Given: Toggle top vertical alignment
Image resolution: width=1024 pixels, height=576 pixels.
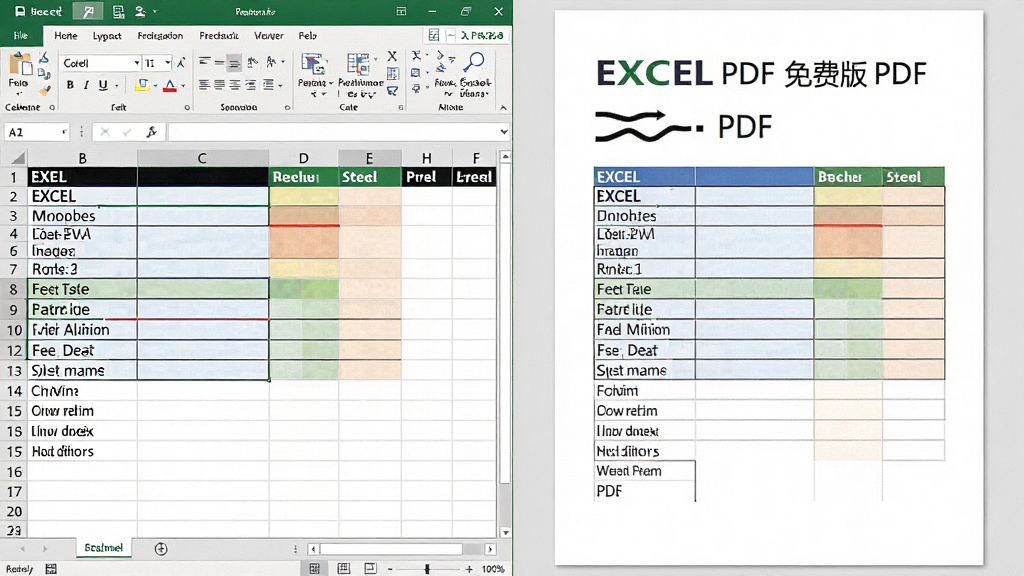Looking at the screenshot, I should coord(204,62).
